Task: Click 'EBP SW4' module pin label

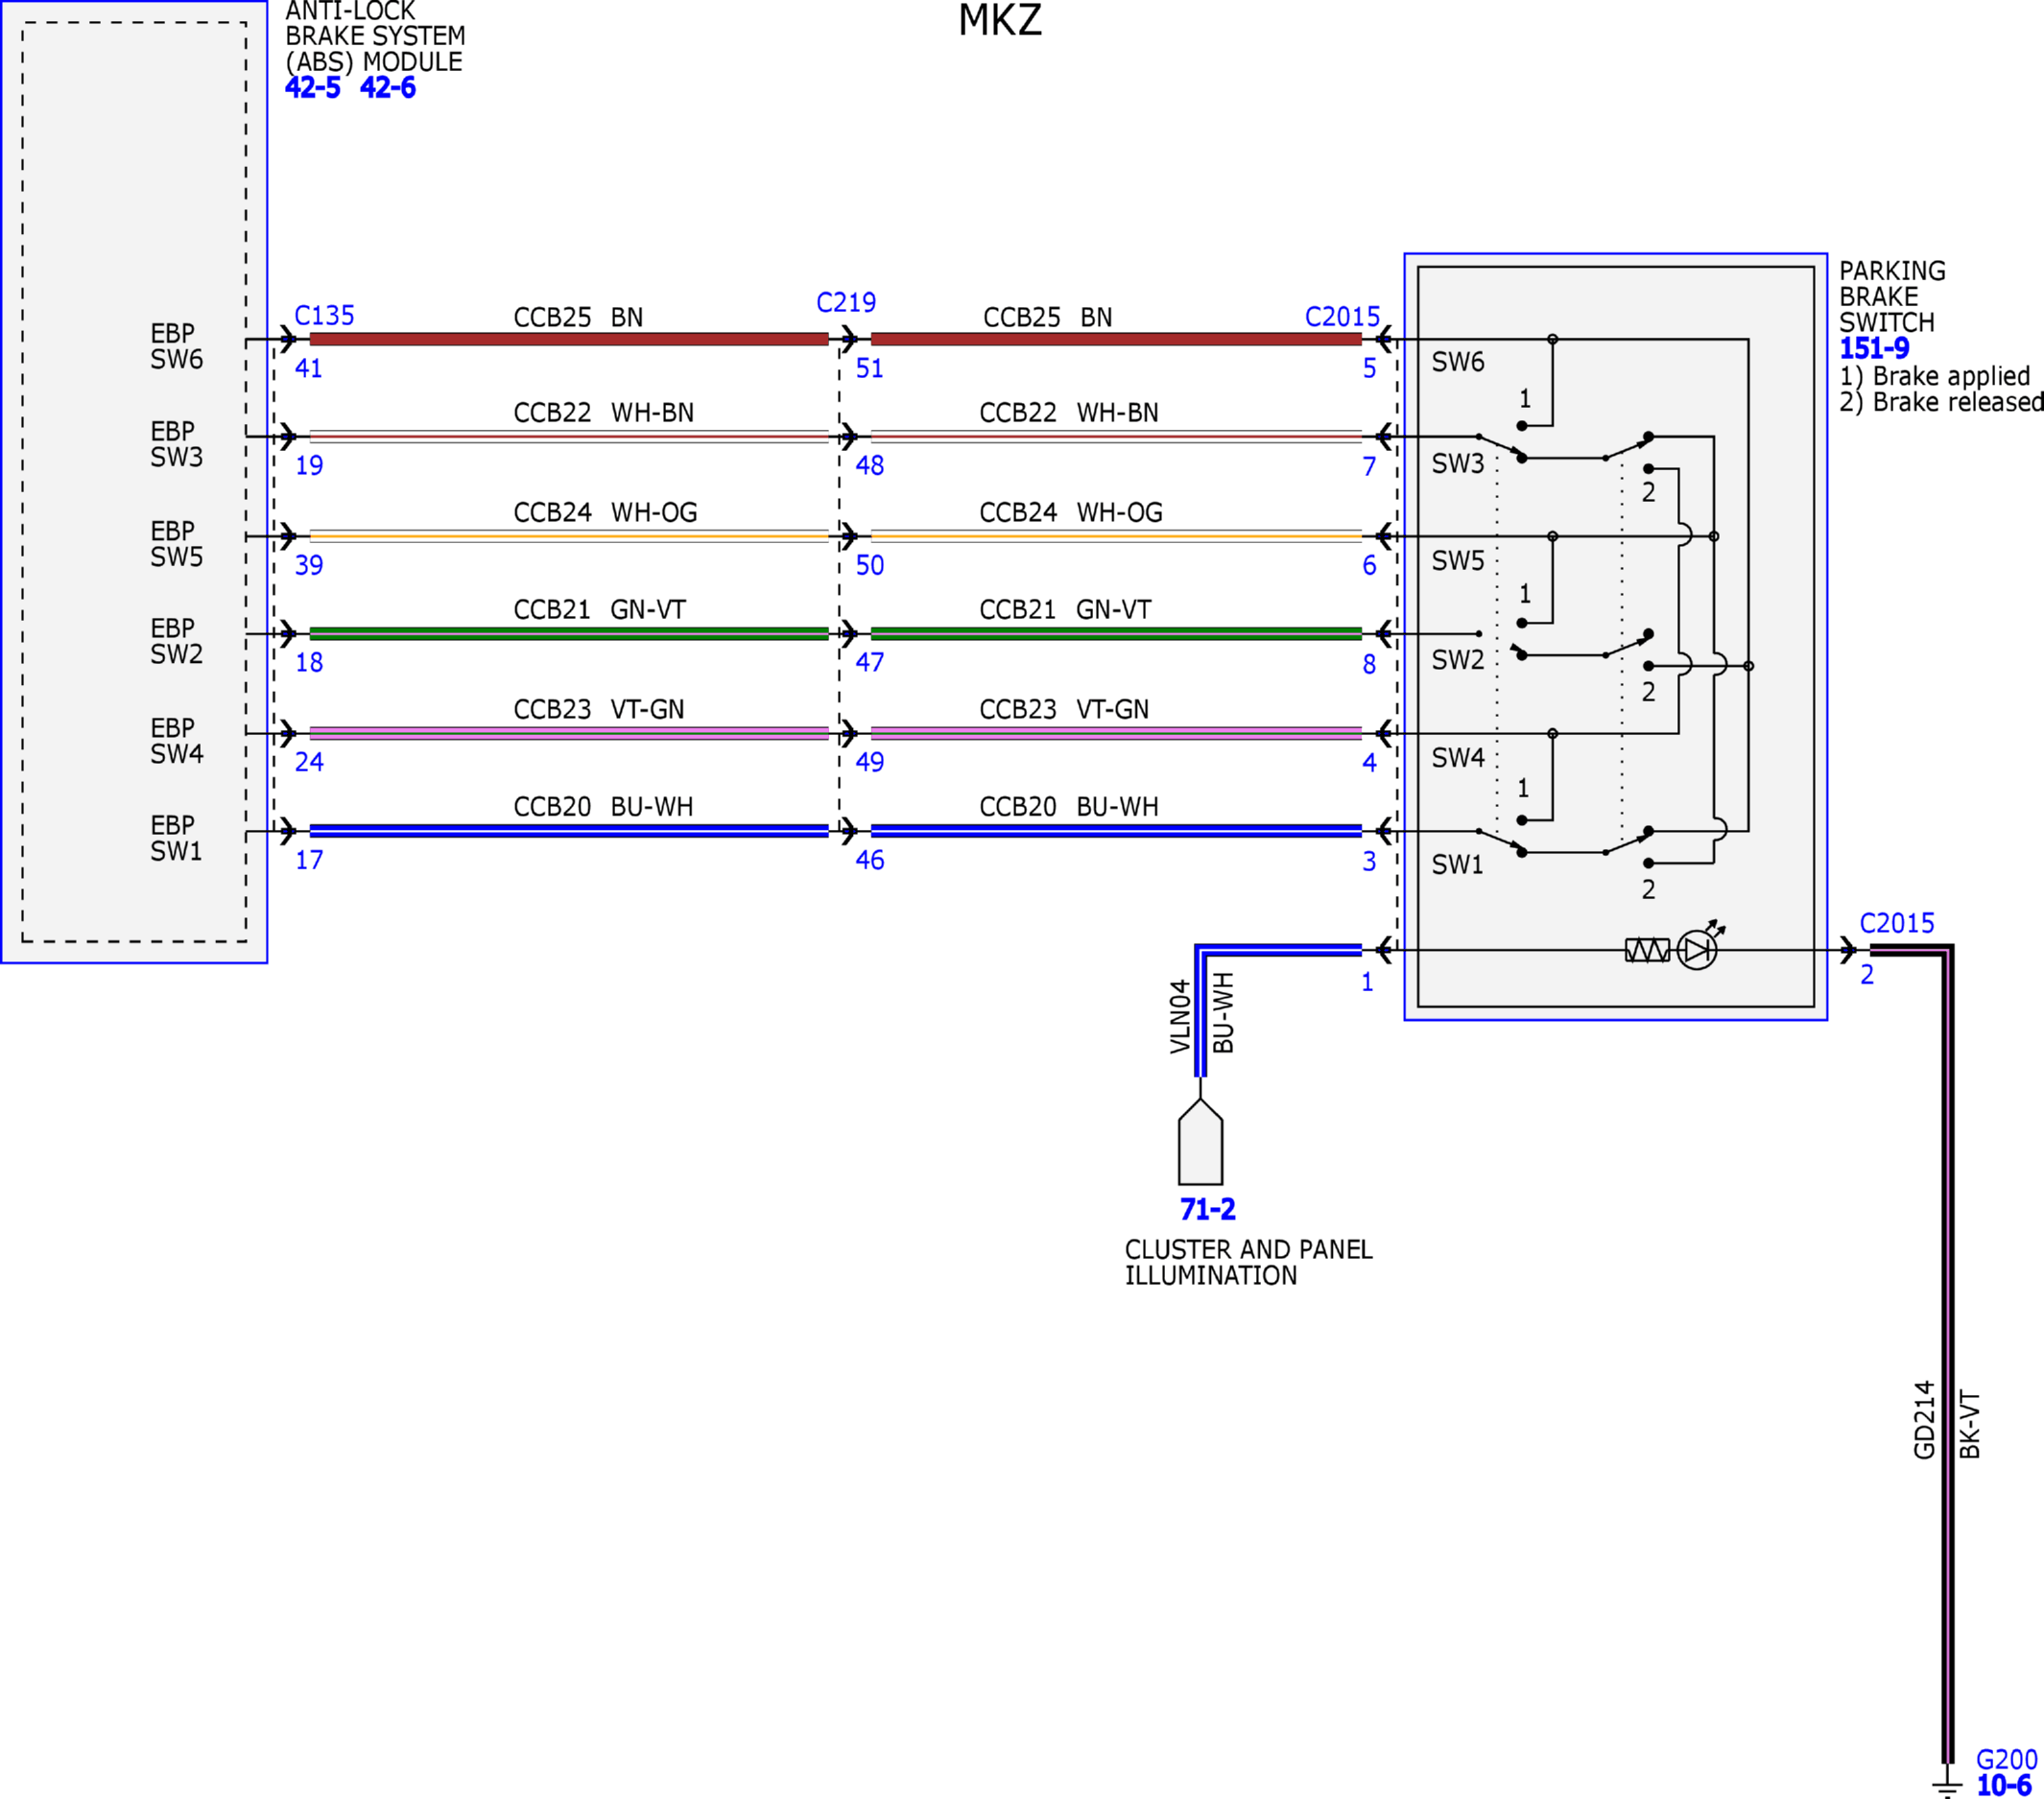Action: pyautogui.click(x=177, y=742)
